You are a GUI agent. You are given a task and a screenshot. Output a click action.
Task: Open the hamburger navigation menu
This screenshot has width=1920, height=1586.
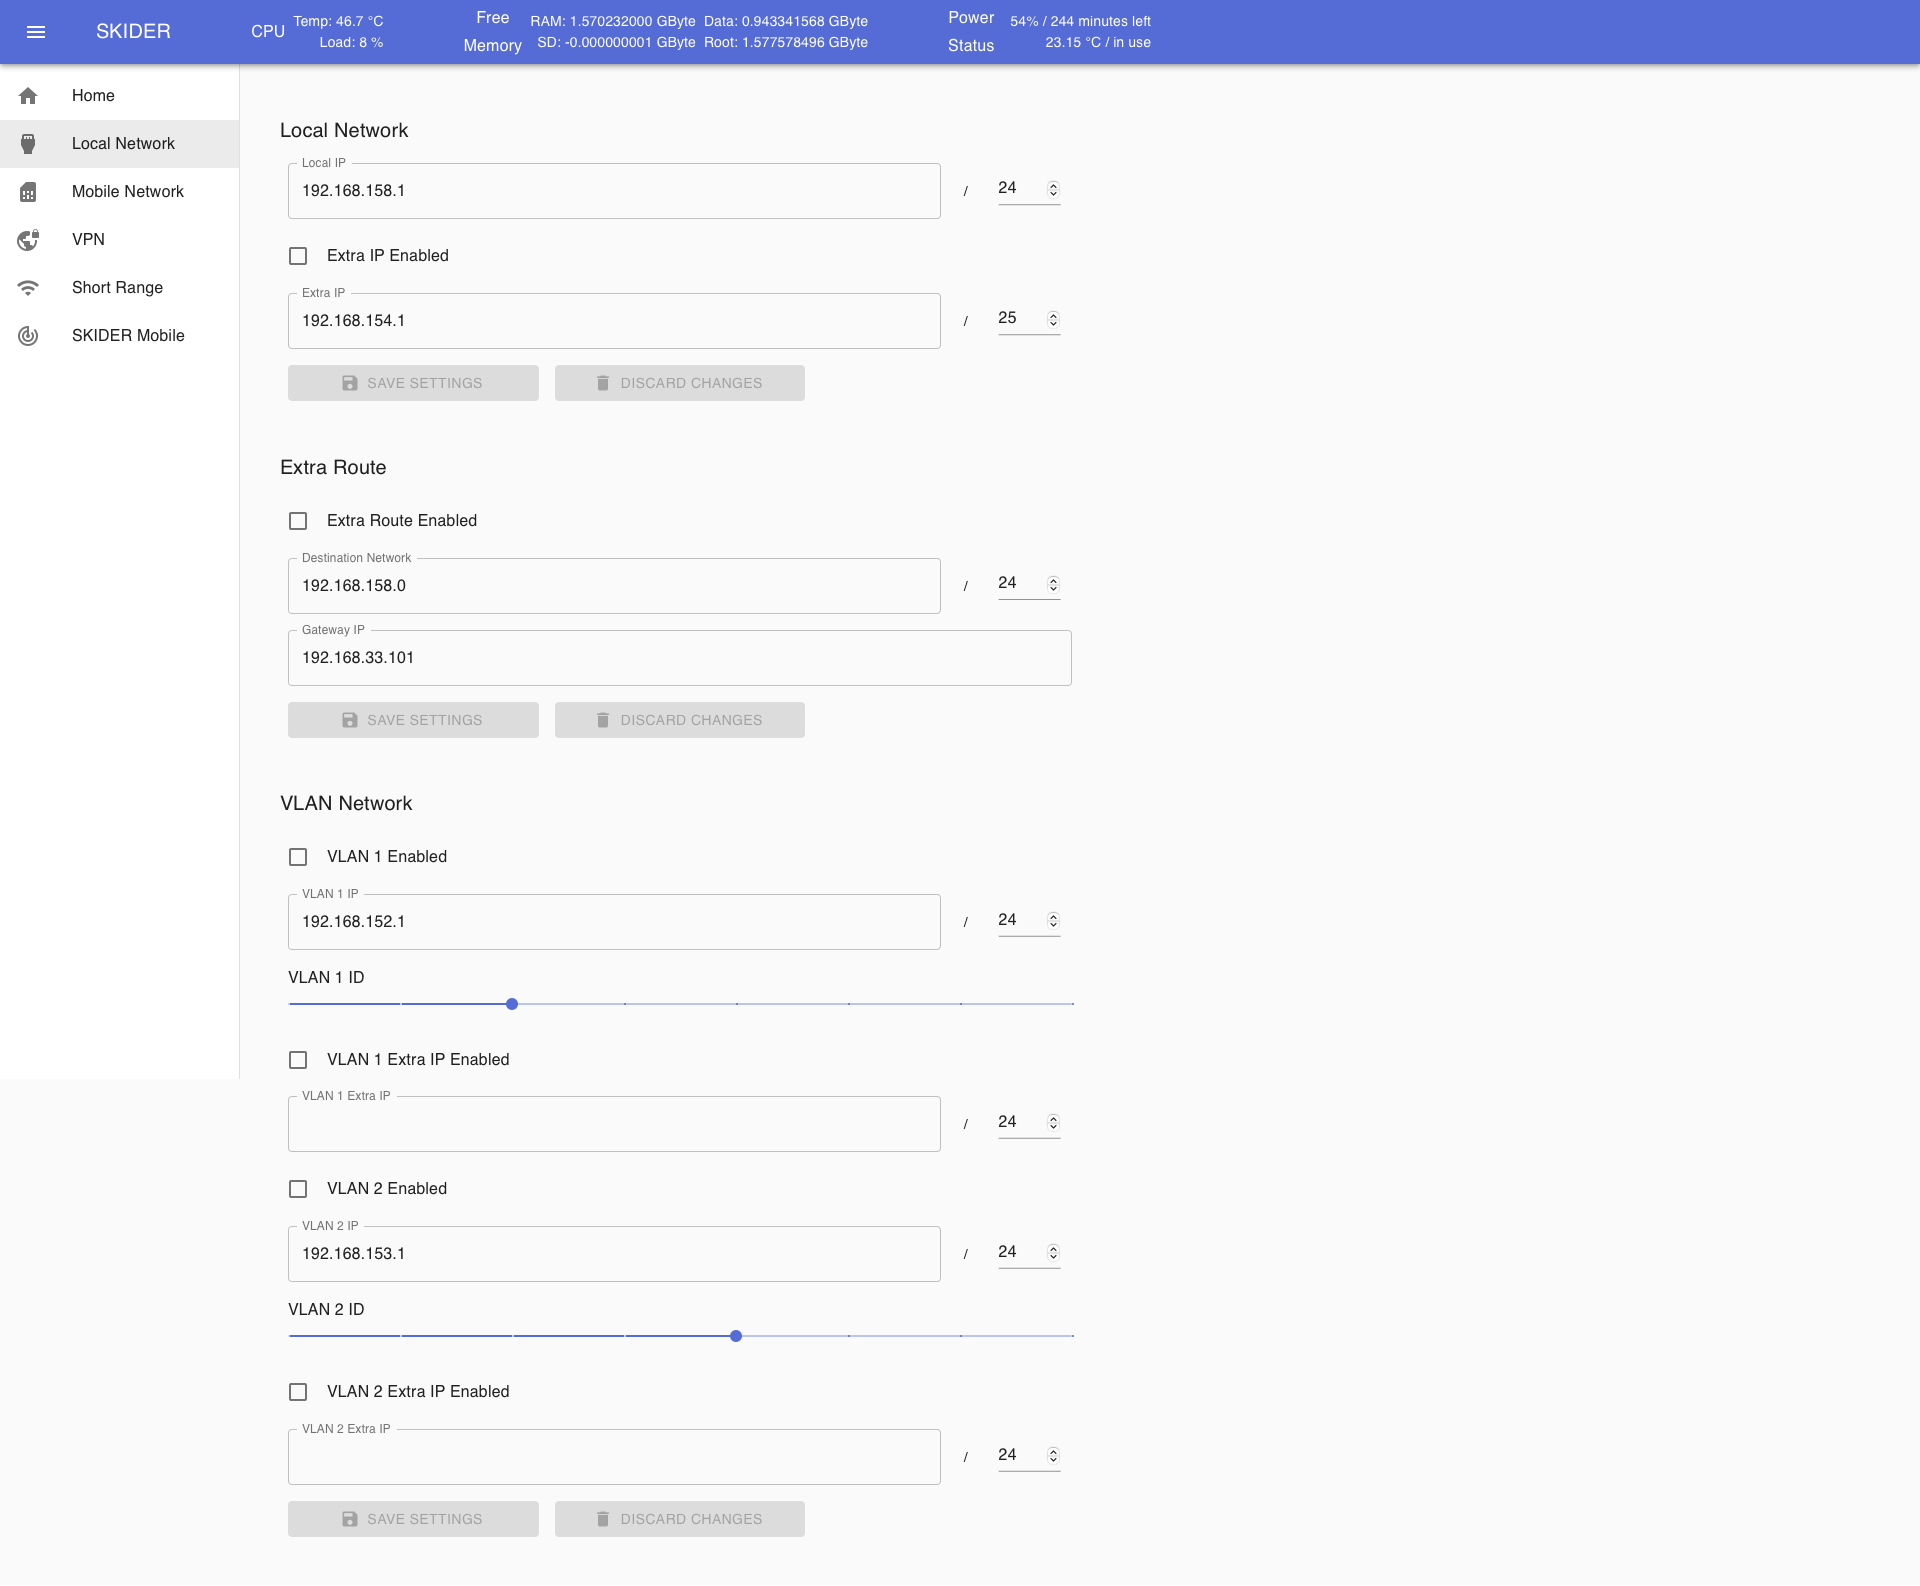point(36,32)
